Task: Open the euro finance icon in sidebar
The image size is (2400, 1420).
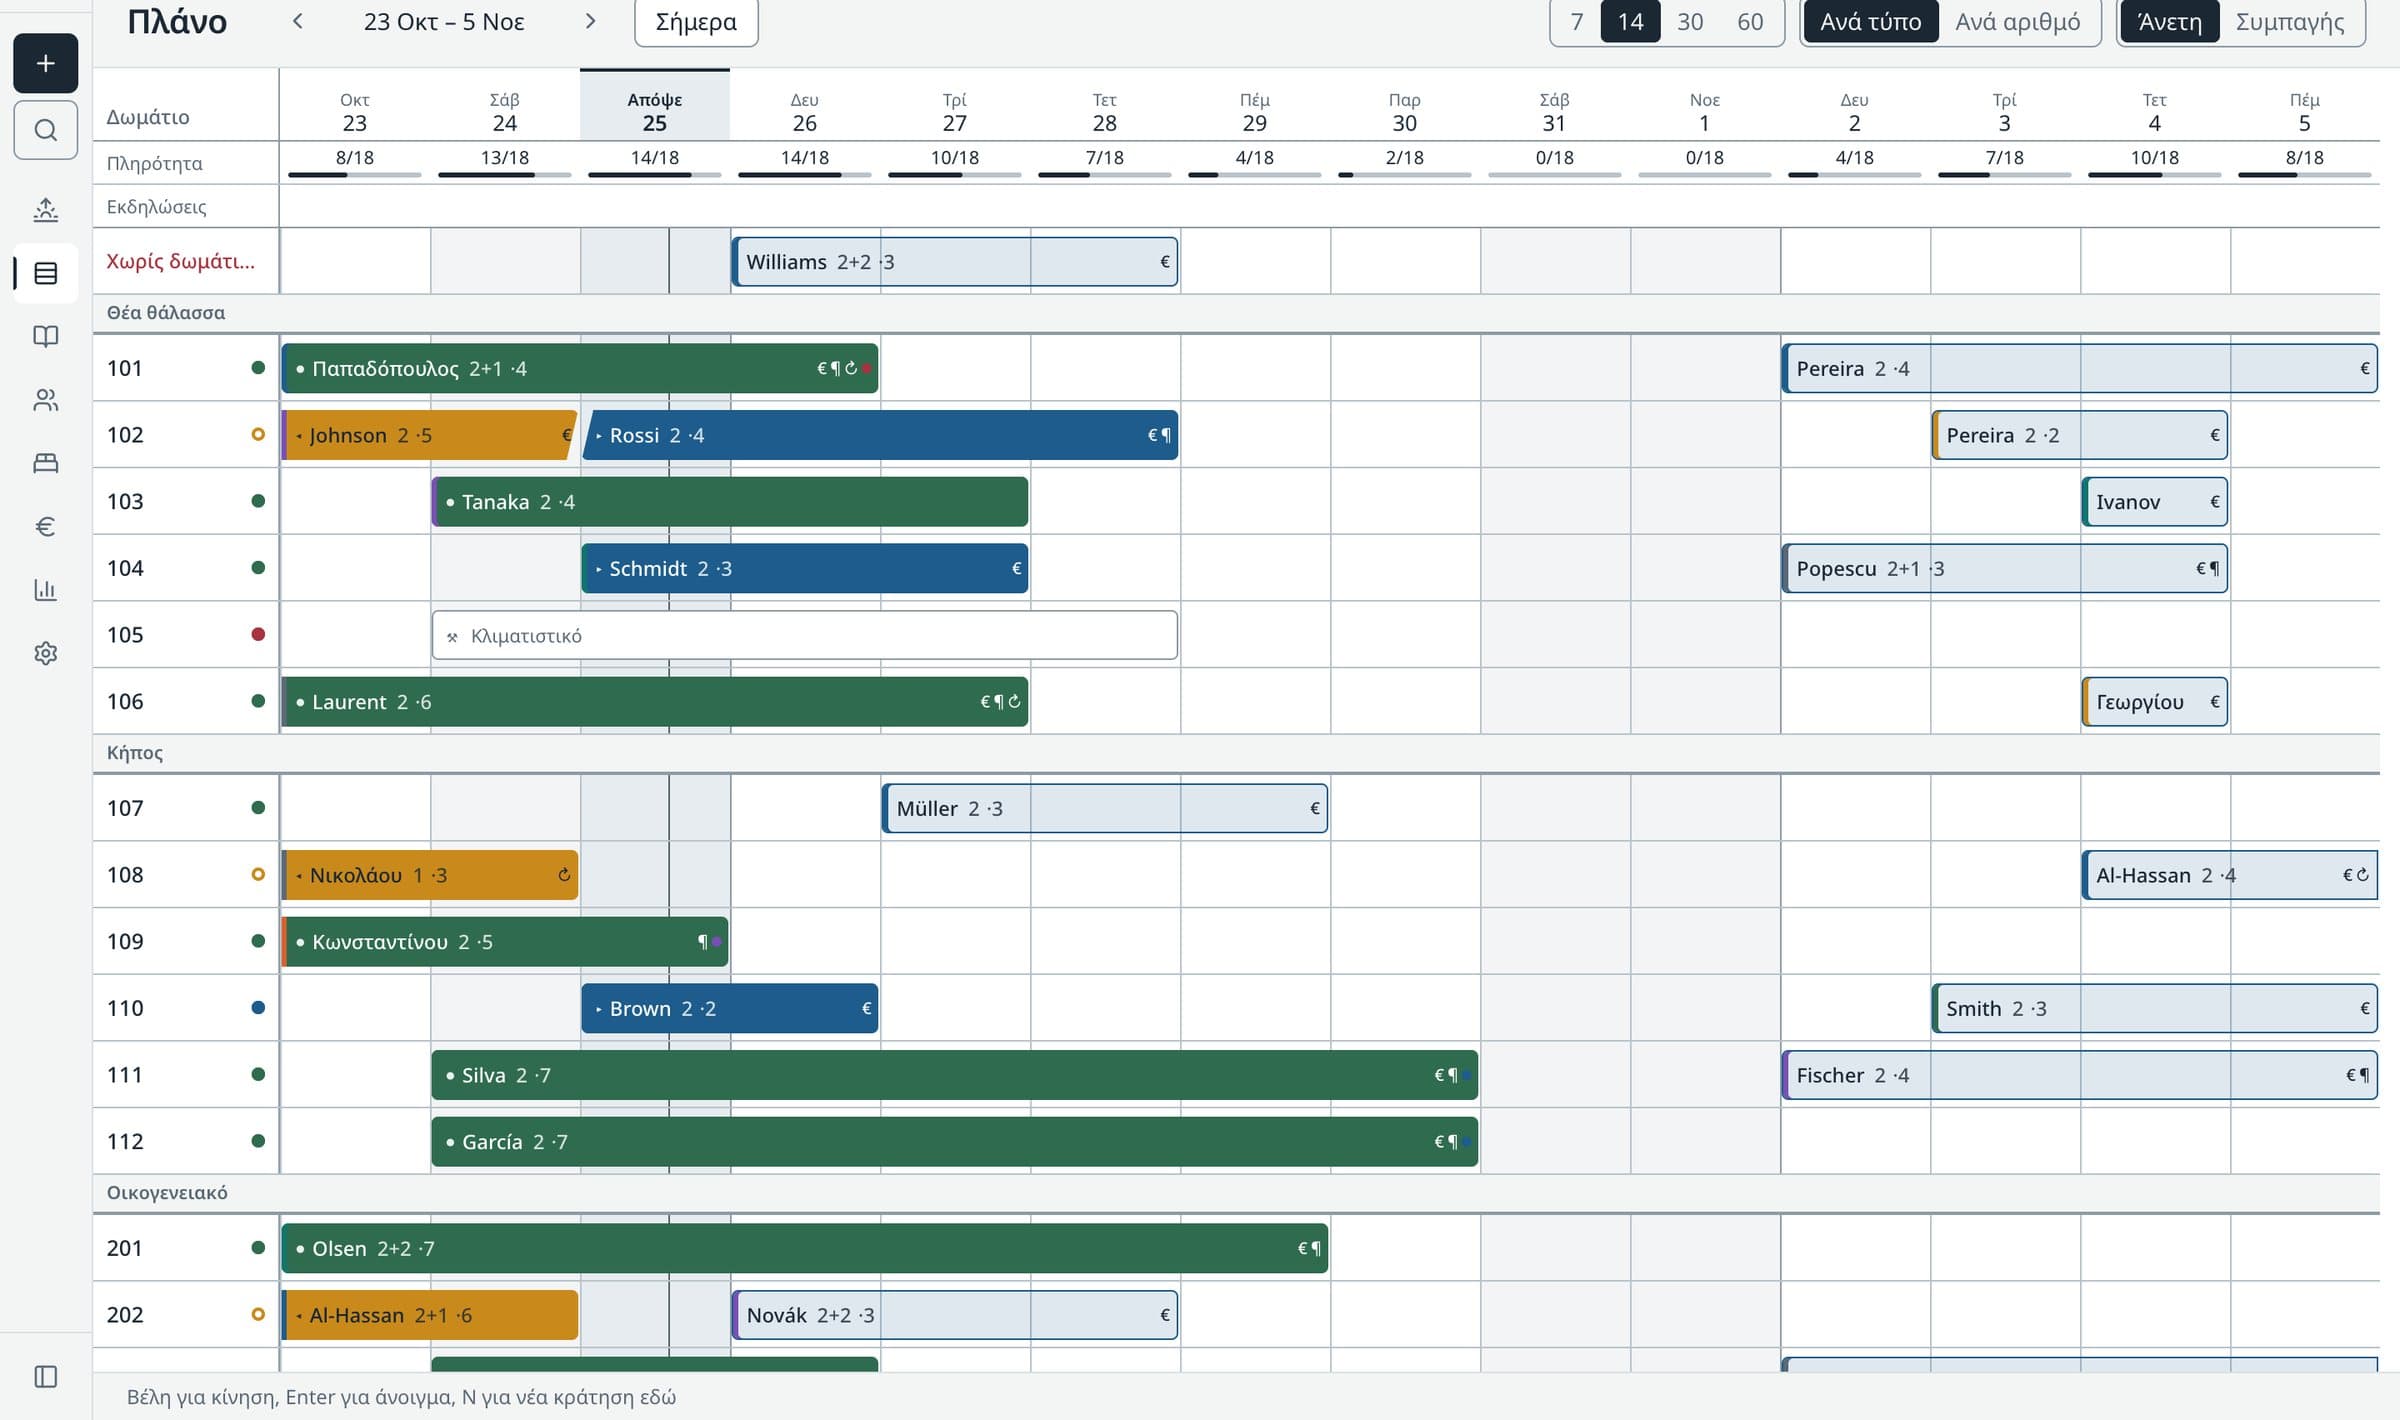Action: coord(45,526)
